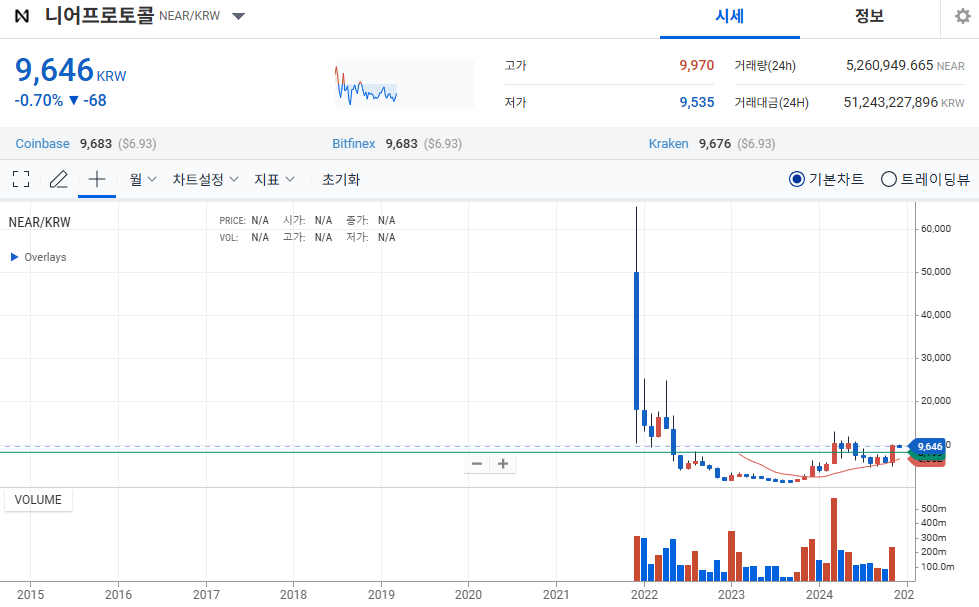Click the 2022 label on time axis
The image size is (979, 607).
(x=644, y=594)
